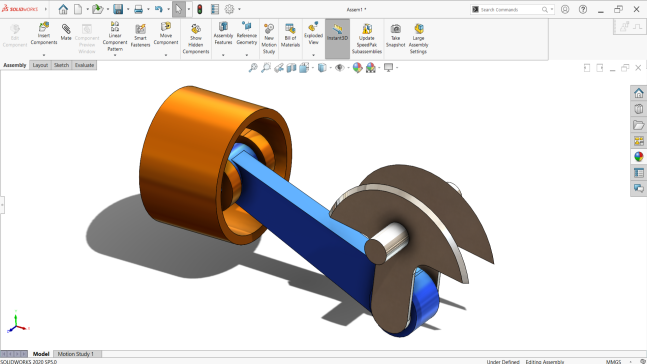Open Design Library in task pane
Screen dimensions: 647x364
pos(639,109)
